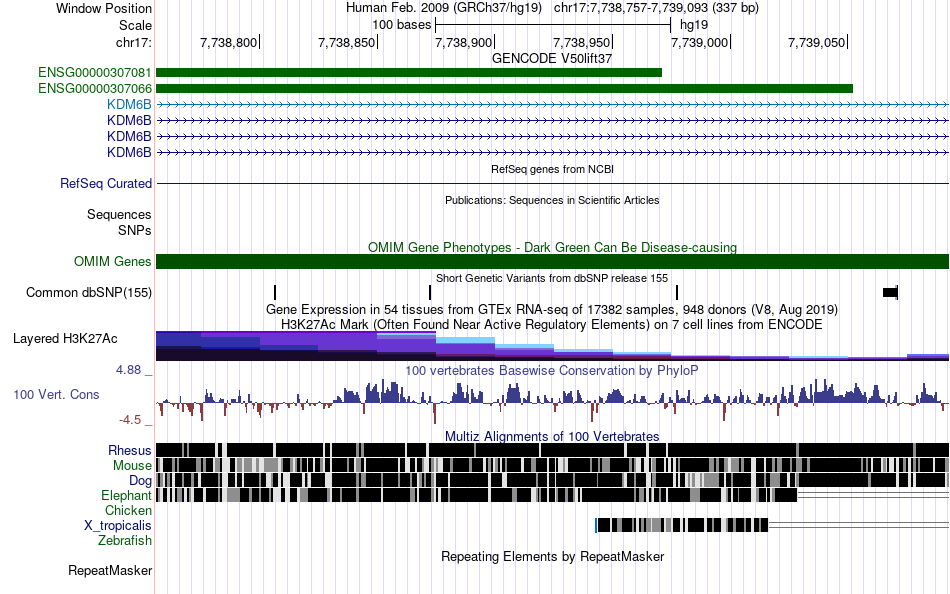
Task: Click the Dog alignment label
Action: (140, 481)
